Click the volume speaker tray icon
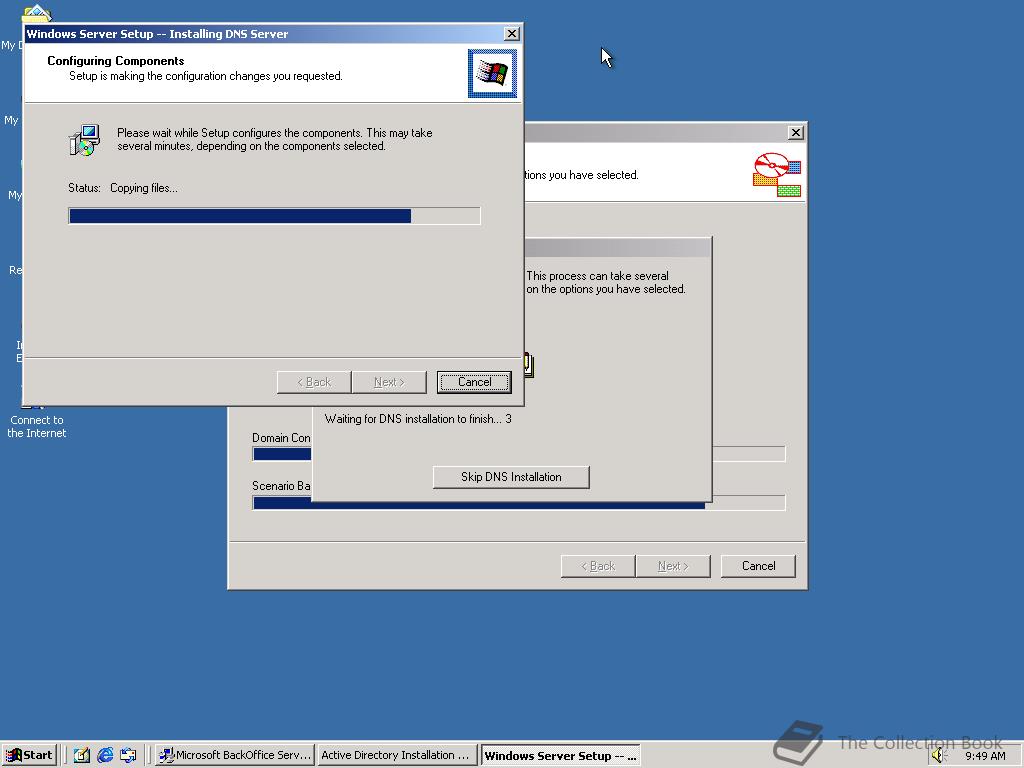Screen dimensions: 1024x768 pos(938,755)
